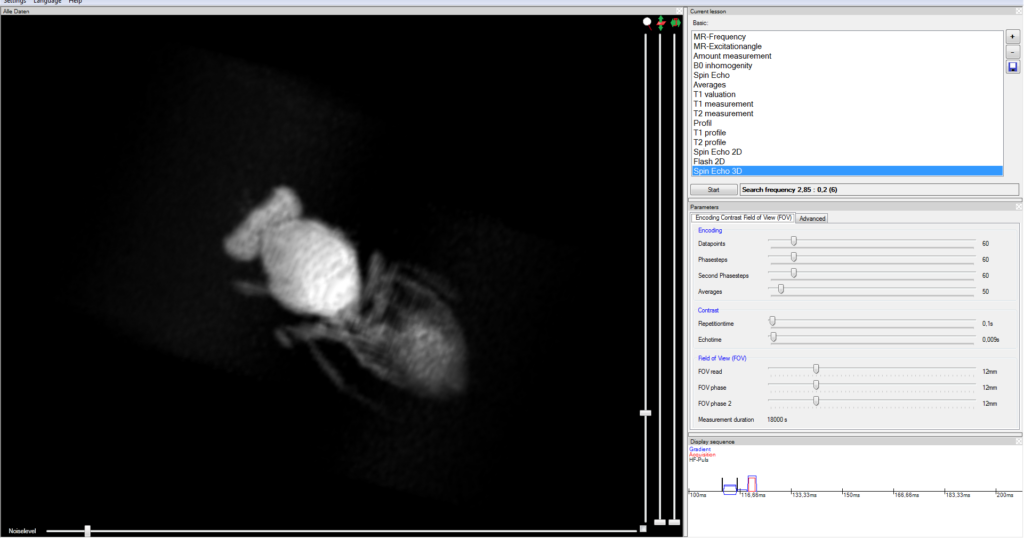Click the horizontal green arrows rotation icon
Viewport: 1024px width, 538px height.
click(x=675, y=20)
